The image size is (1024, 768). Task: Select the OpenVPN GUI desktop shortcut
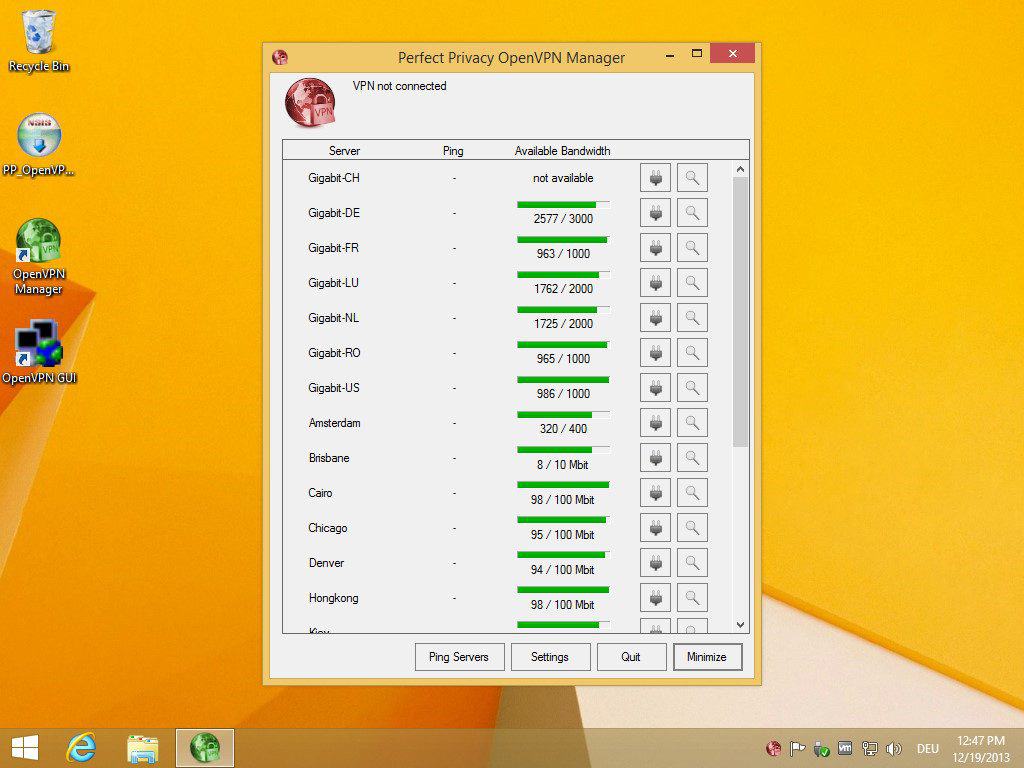coord(39,351)
